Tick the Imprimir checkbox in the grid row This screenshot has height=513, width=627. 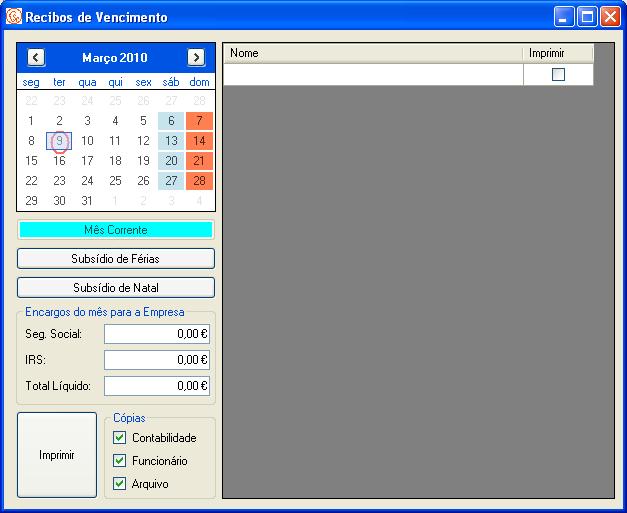pos(558,74)
